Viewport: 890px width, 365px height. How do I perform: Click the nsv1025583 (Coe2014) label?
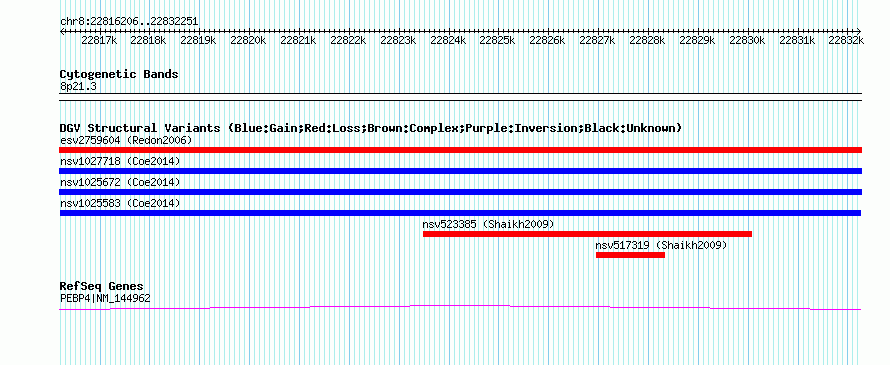pyautogui.click(x=120, y=203)
